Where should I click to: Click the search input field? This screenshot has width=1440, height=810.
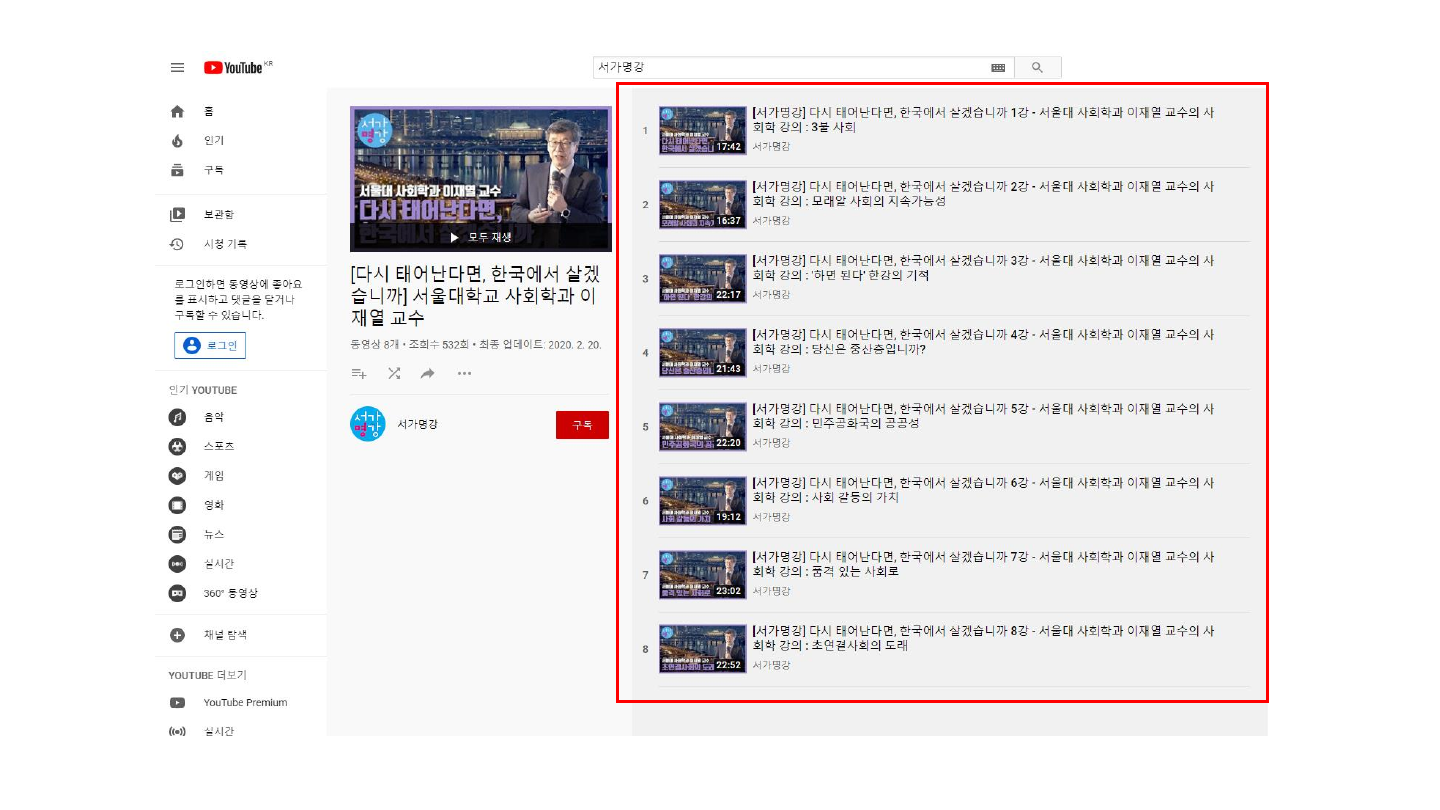coord(790,68)
